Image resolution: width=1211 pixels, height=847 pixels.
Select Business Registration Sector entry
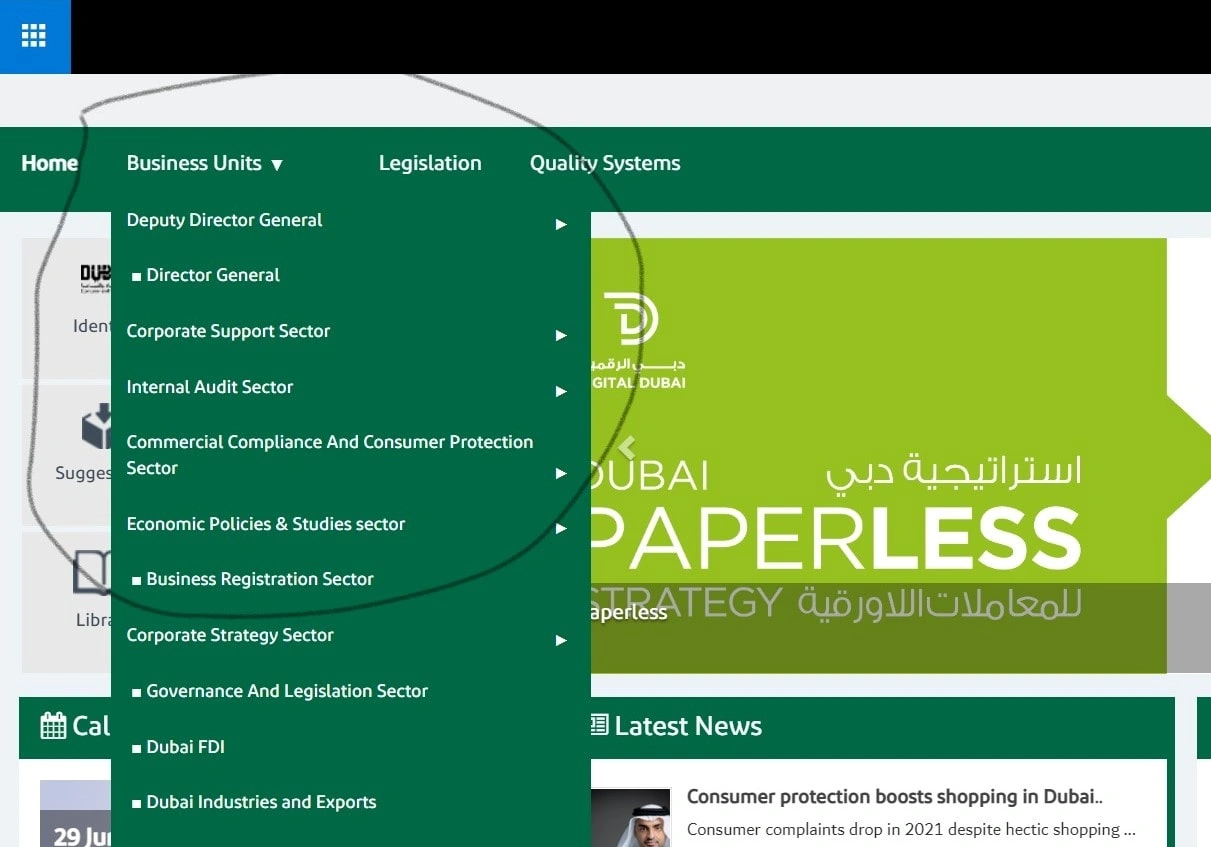(259, 580)
